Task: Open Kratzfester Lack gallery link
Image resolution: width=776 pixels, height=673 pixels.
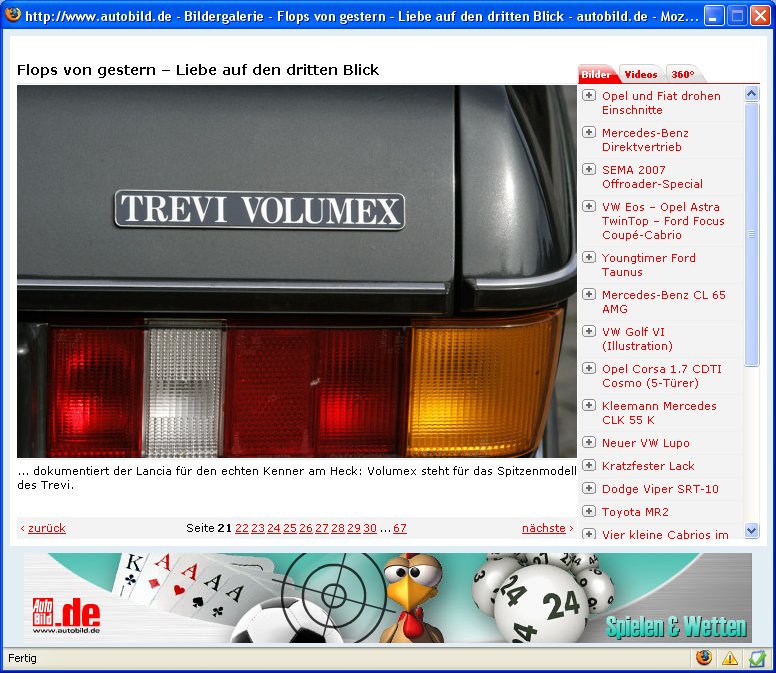Action: click(x=648, y=466)
